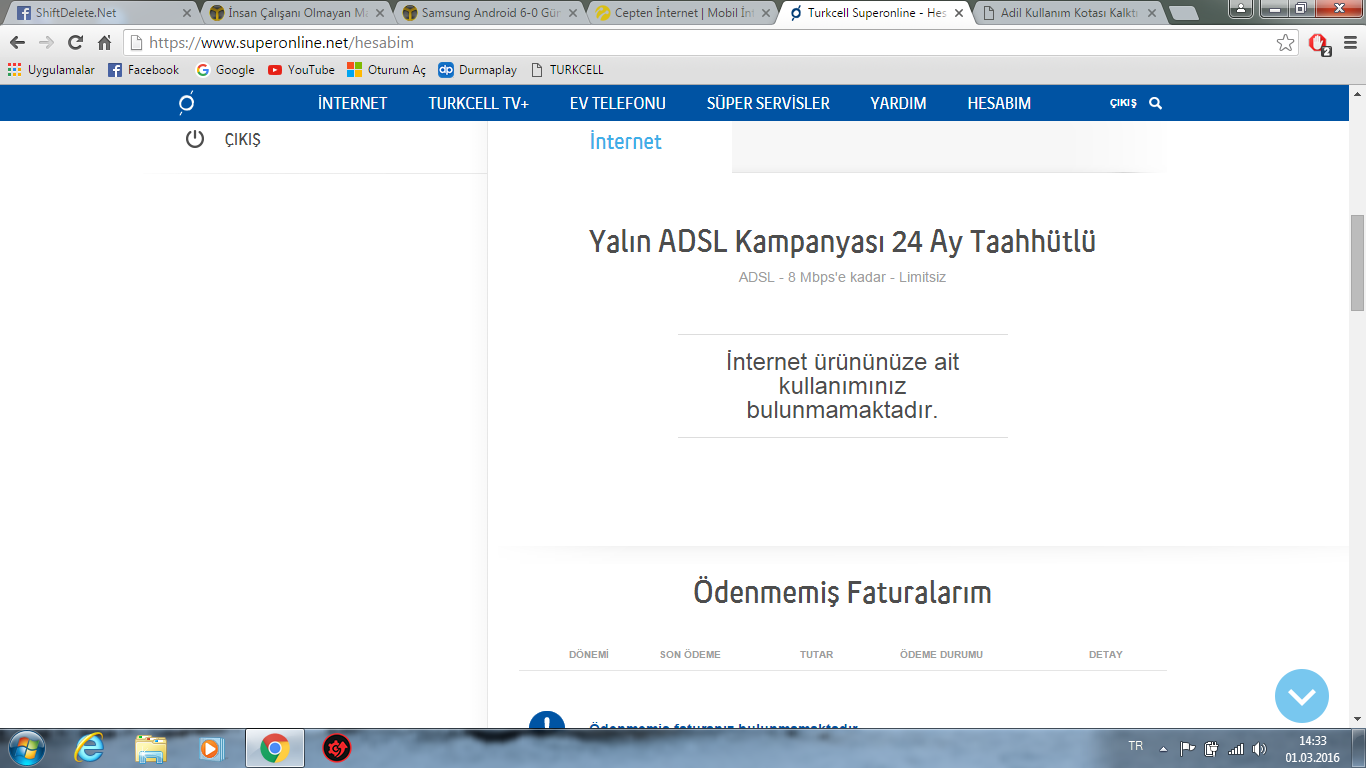Switch to the Cepten İnternet tab
Image resolution: width=1366 pixels, height=768 pixels.
681,14
